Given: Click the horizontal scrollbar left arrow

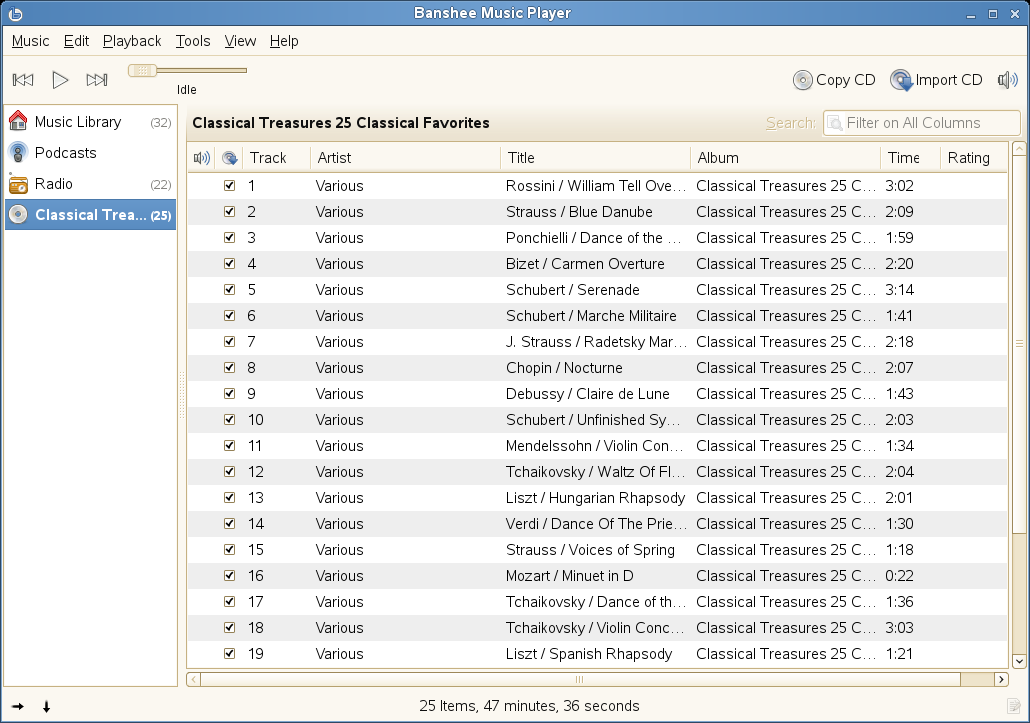Looking at the screenshot, I should tap(193, 679).
